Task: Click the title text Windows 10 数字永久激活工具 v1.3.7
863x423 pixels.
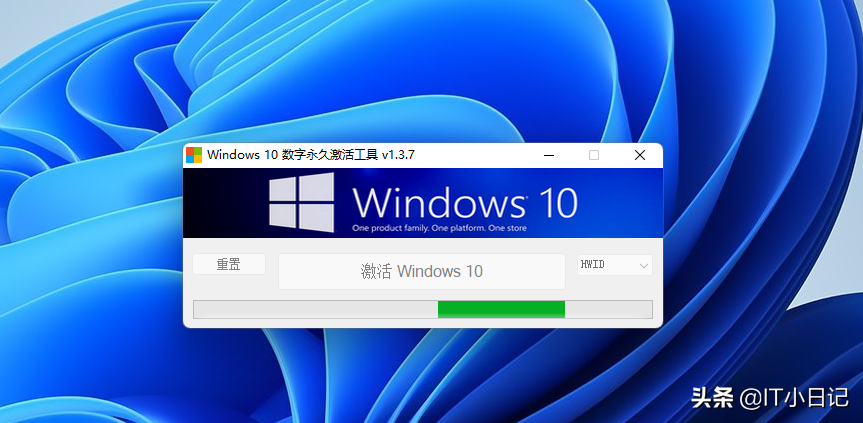Action: tap(311, 155)
